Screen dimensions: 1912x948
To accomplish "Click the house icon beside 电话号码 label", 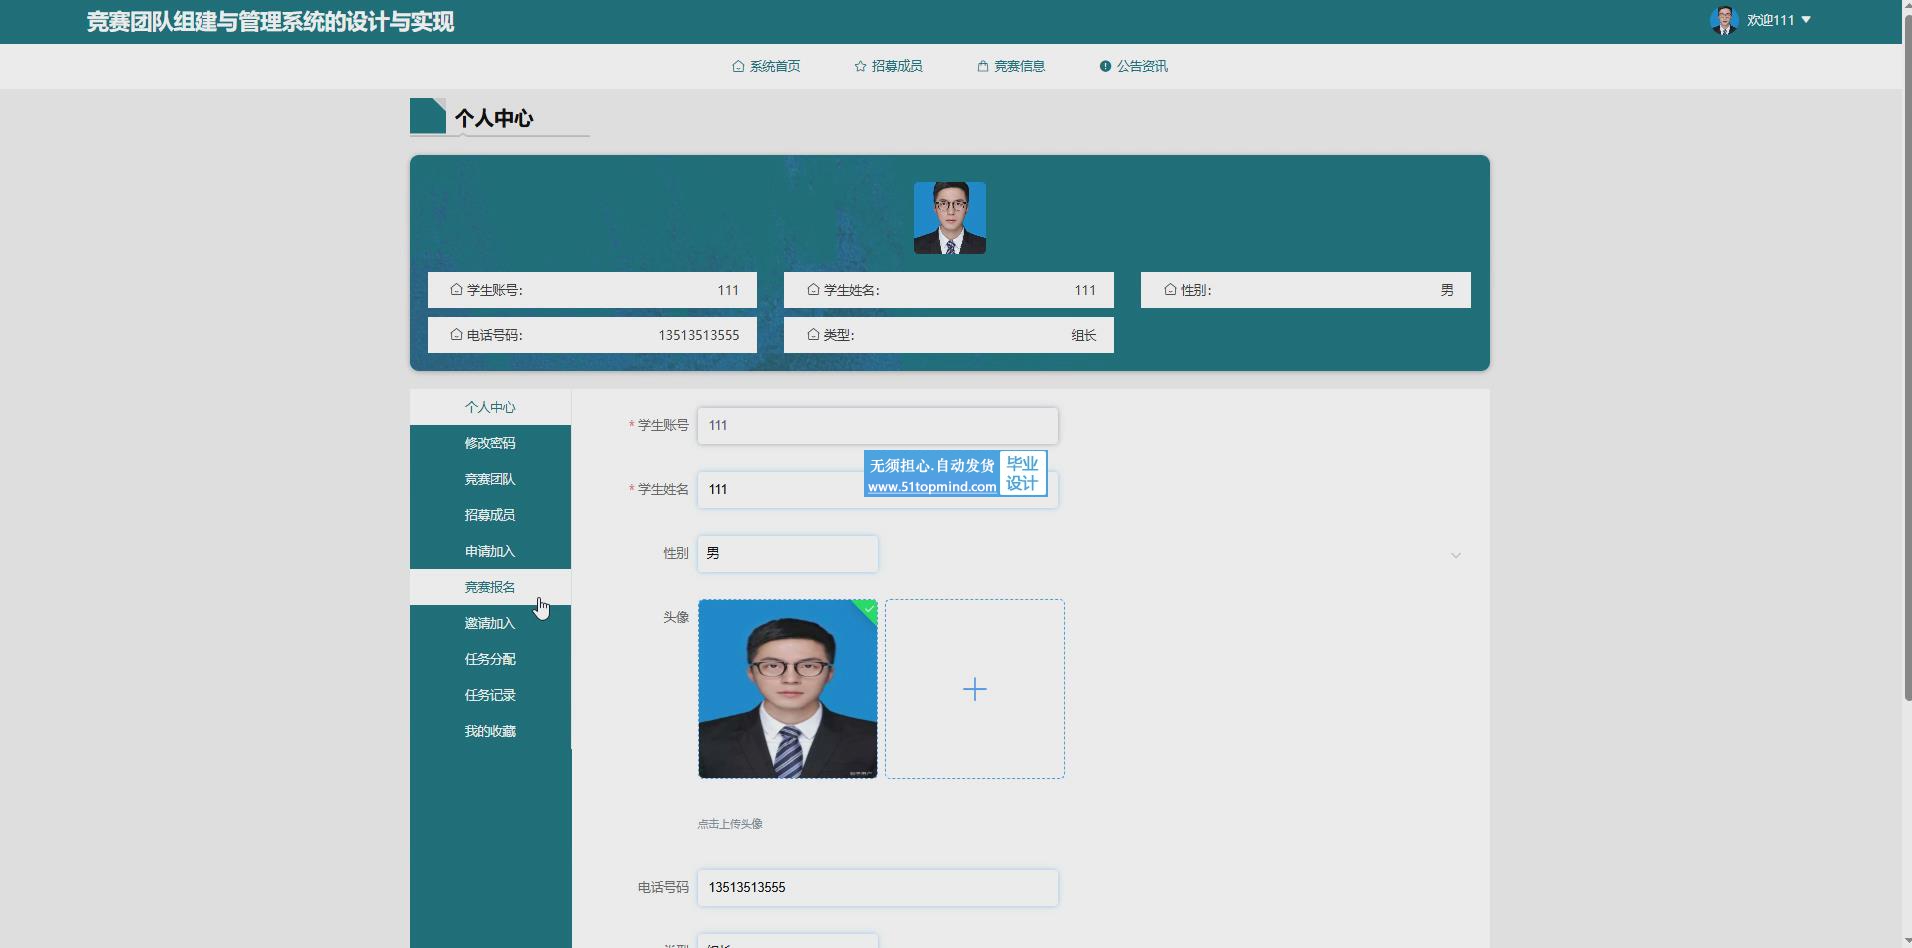I will [x=456, y=335].
